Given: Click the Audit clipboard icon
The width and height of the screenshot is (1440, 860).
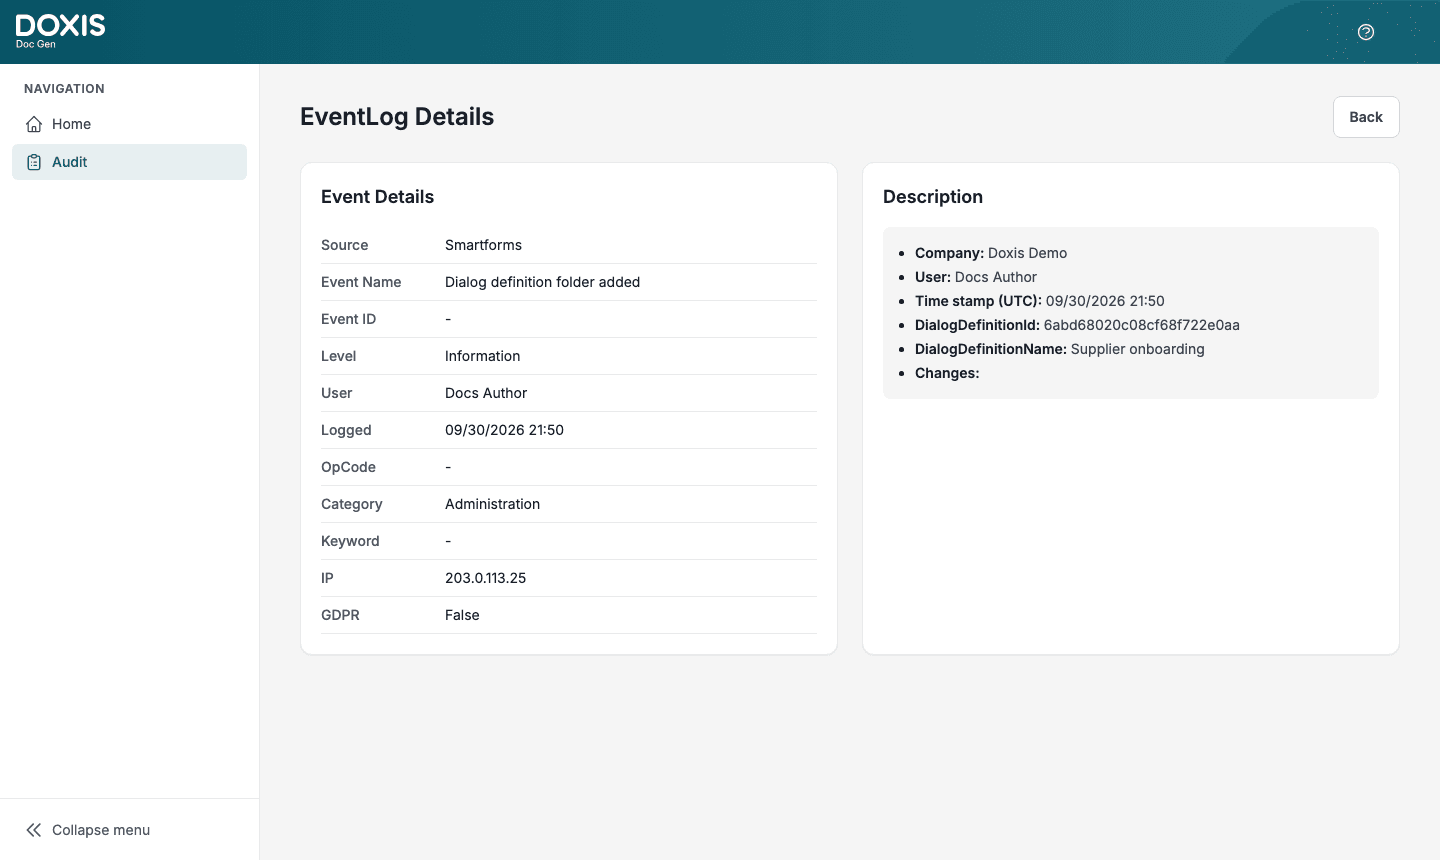Looking at the screenshot, I should click(34, 162).
